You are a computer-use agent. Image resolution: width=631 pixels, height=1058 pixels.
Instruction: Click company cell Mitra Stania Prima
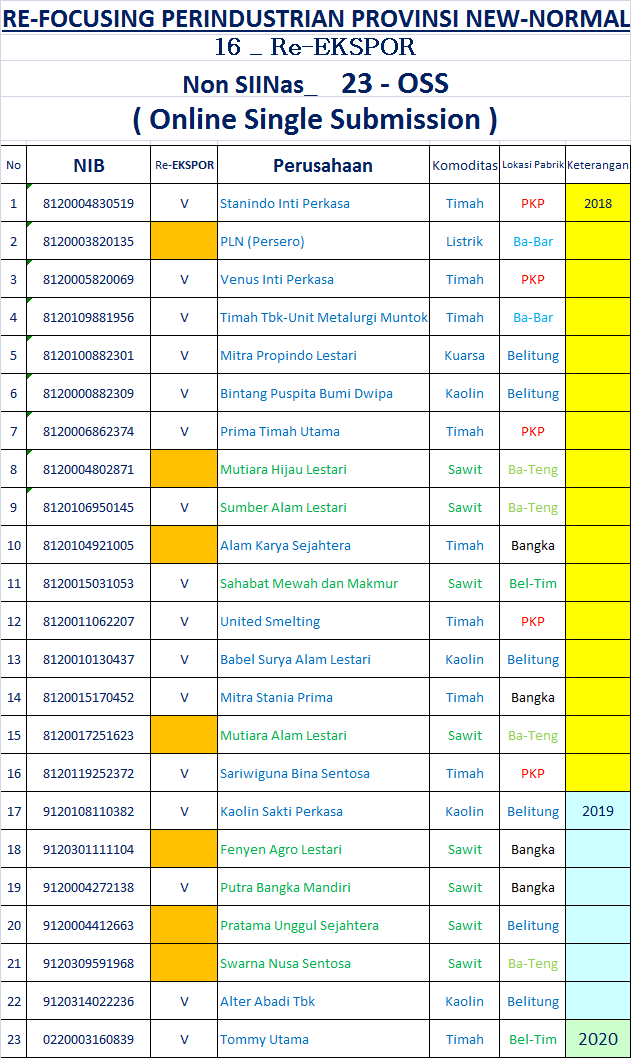pyautogui.click(x=323, y=698)
